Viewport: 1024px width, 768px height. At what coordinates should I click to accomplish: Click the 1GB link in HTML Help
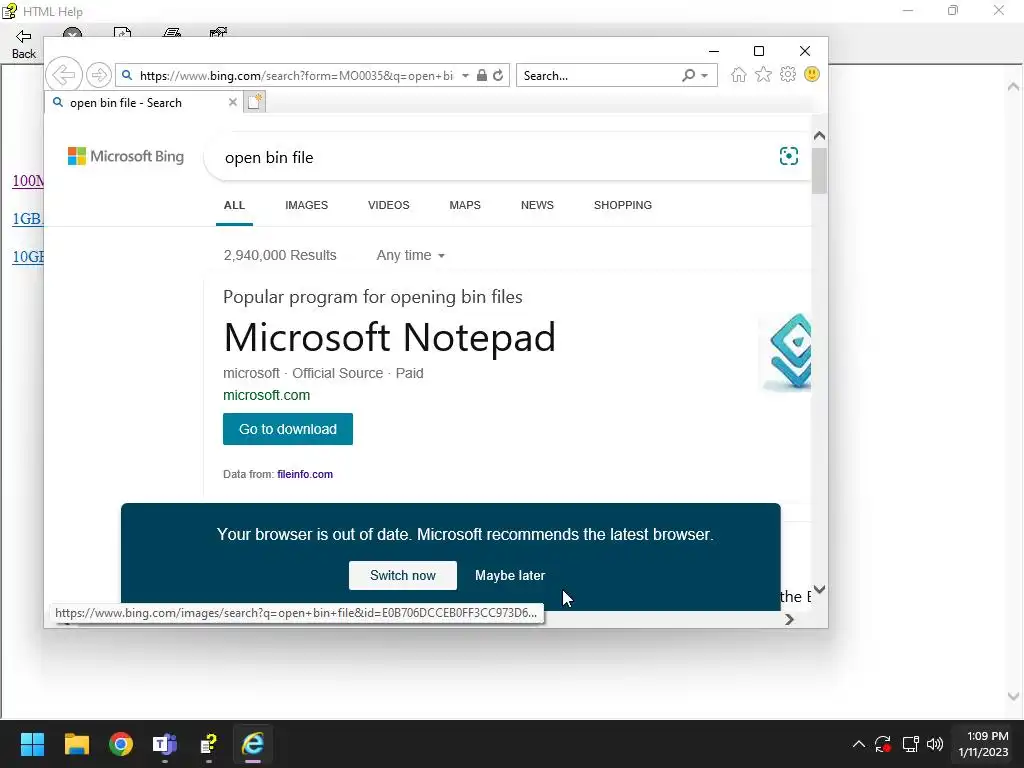tap(27, 219)
